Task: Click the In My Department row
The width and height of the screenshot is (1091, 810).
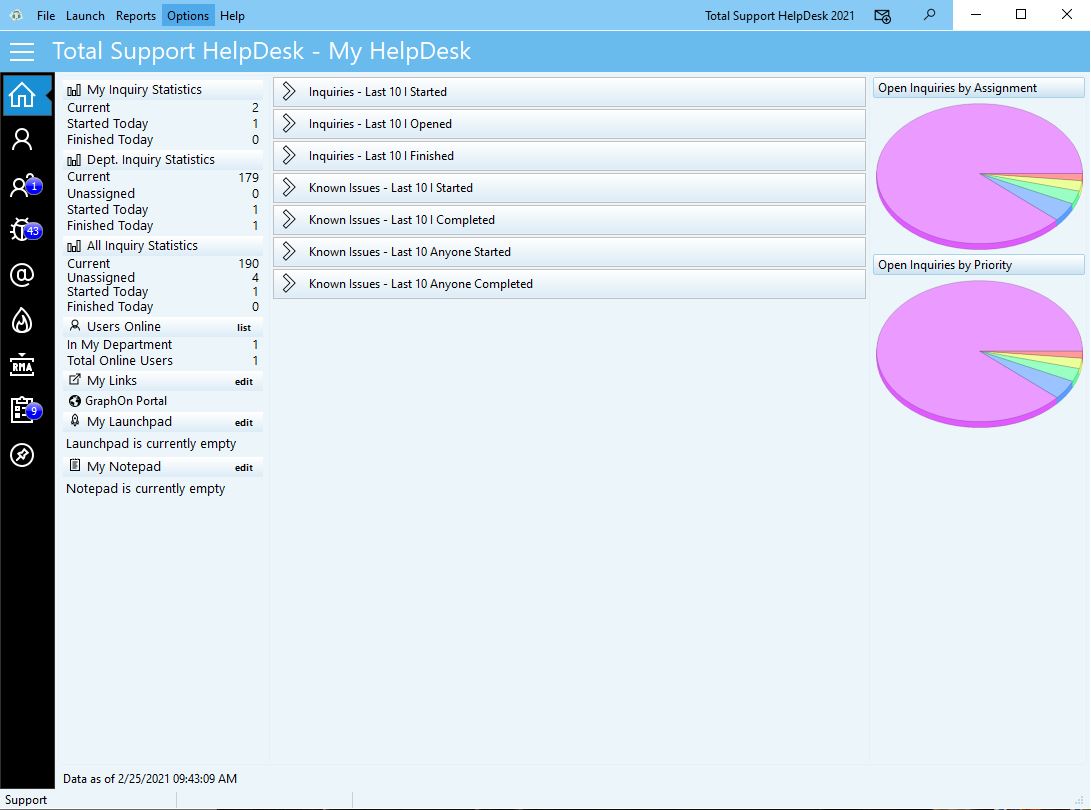Action: (x=163, y=344)
